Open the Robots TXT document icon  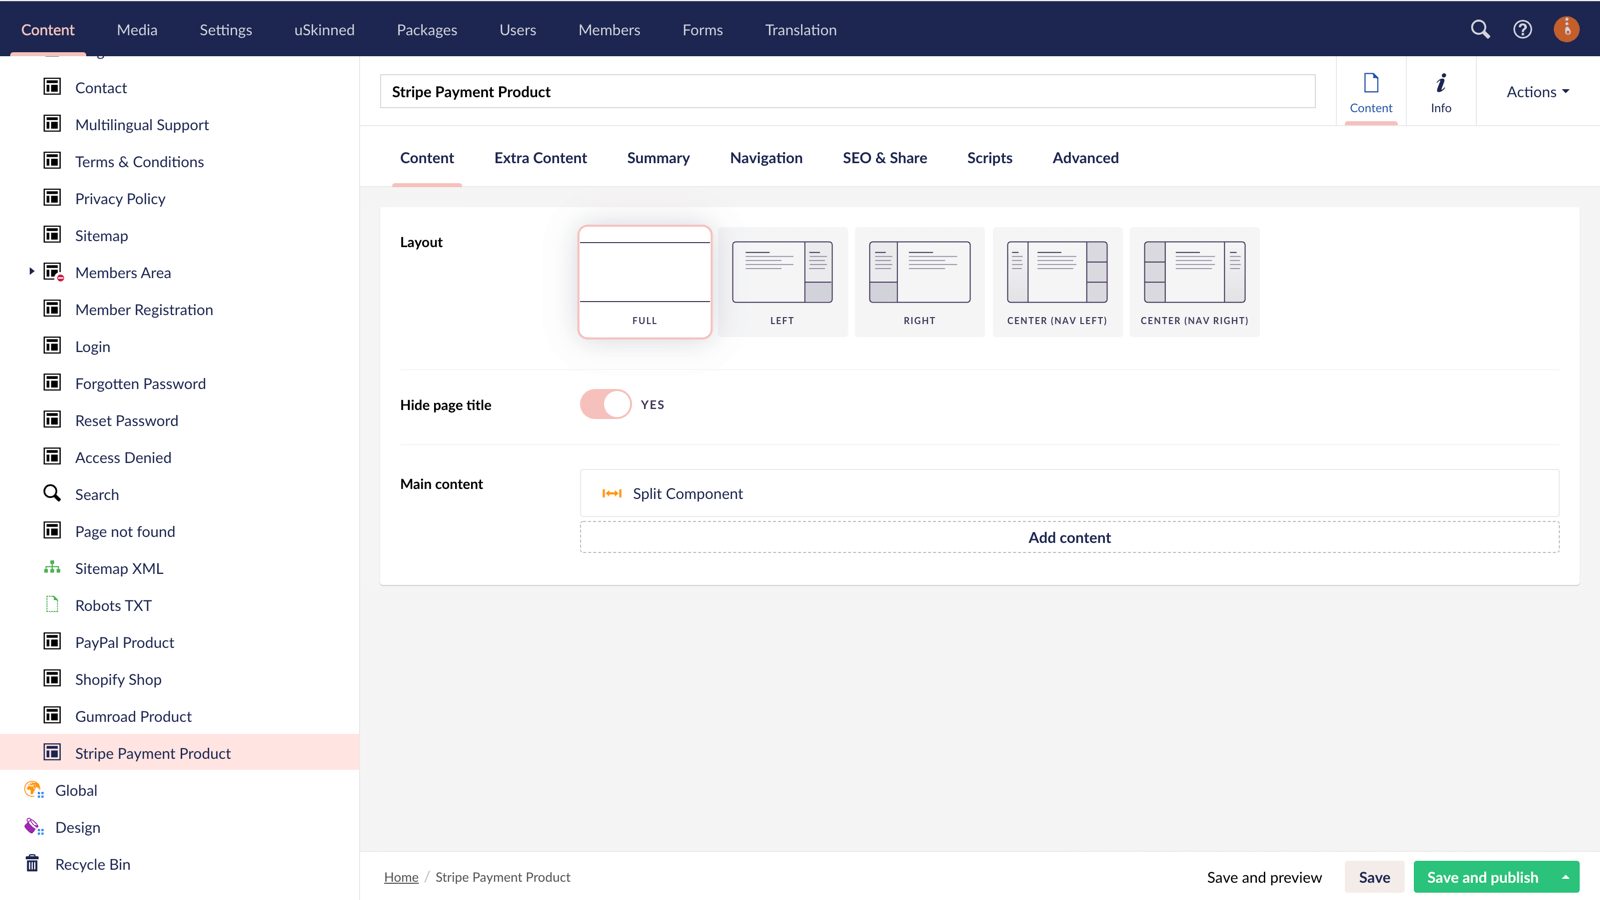point(51,604)
